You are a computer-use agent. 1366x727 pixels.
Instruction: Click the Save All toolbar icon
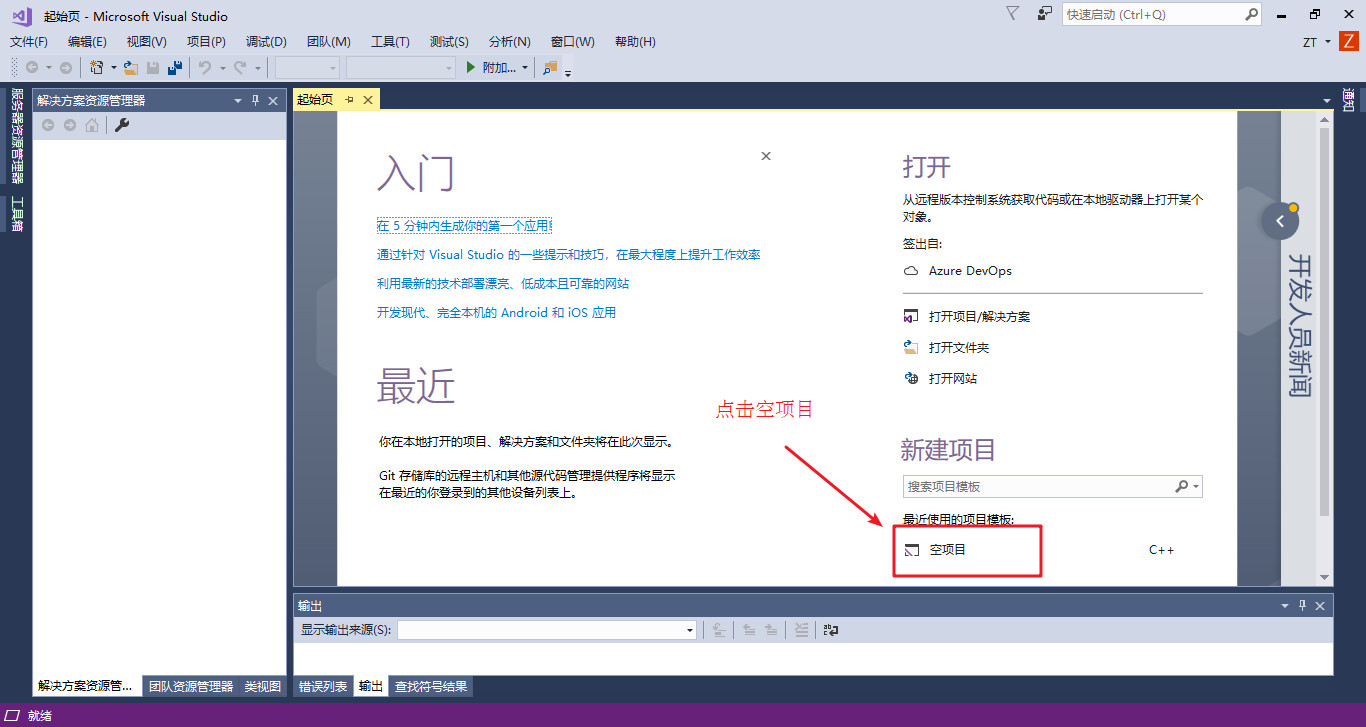tap(175, 68)
